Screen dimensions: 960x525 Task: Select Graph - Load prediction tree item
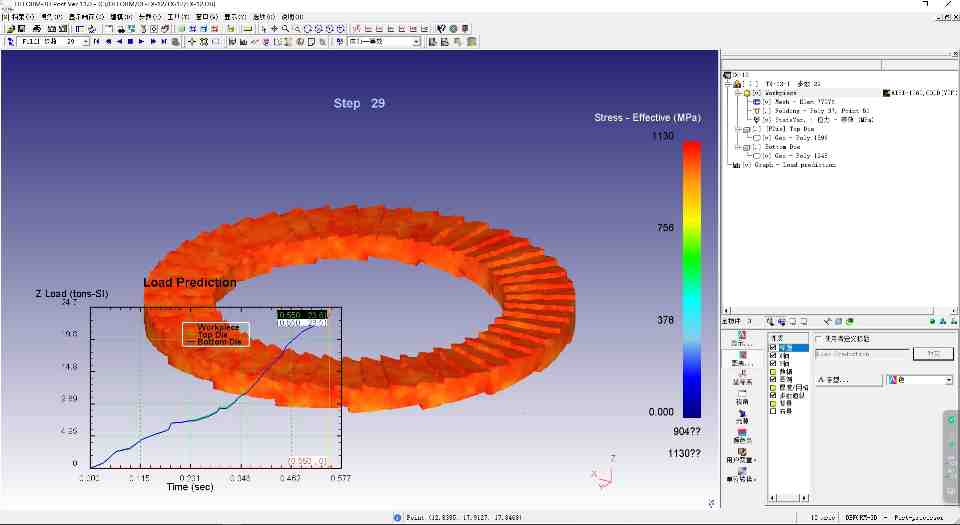tap(790, 164)
